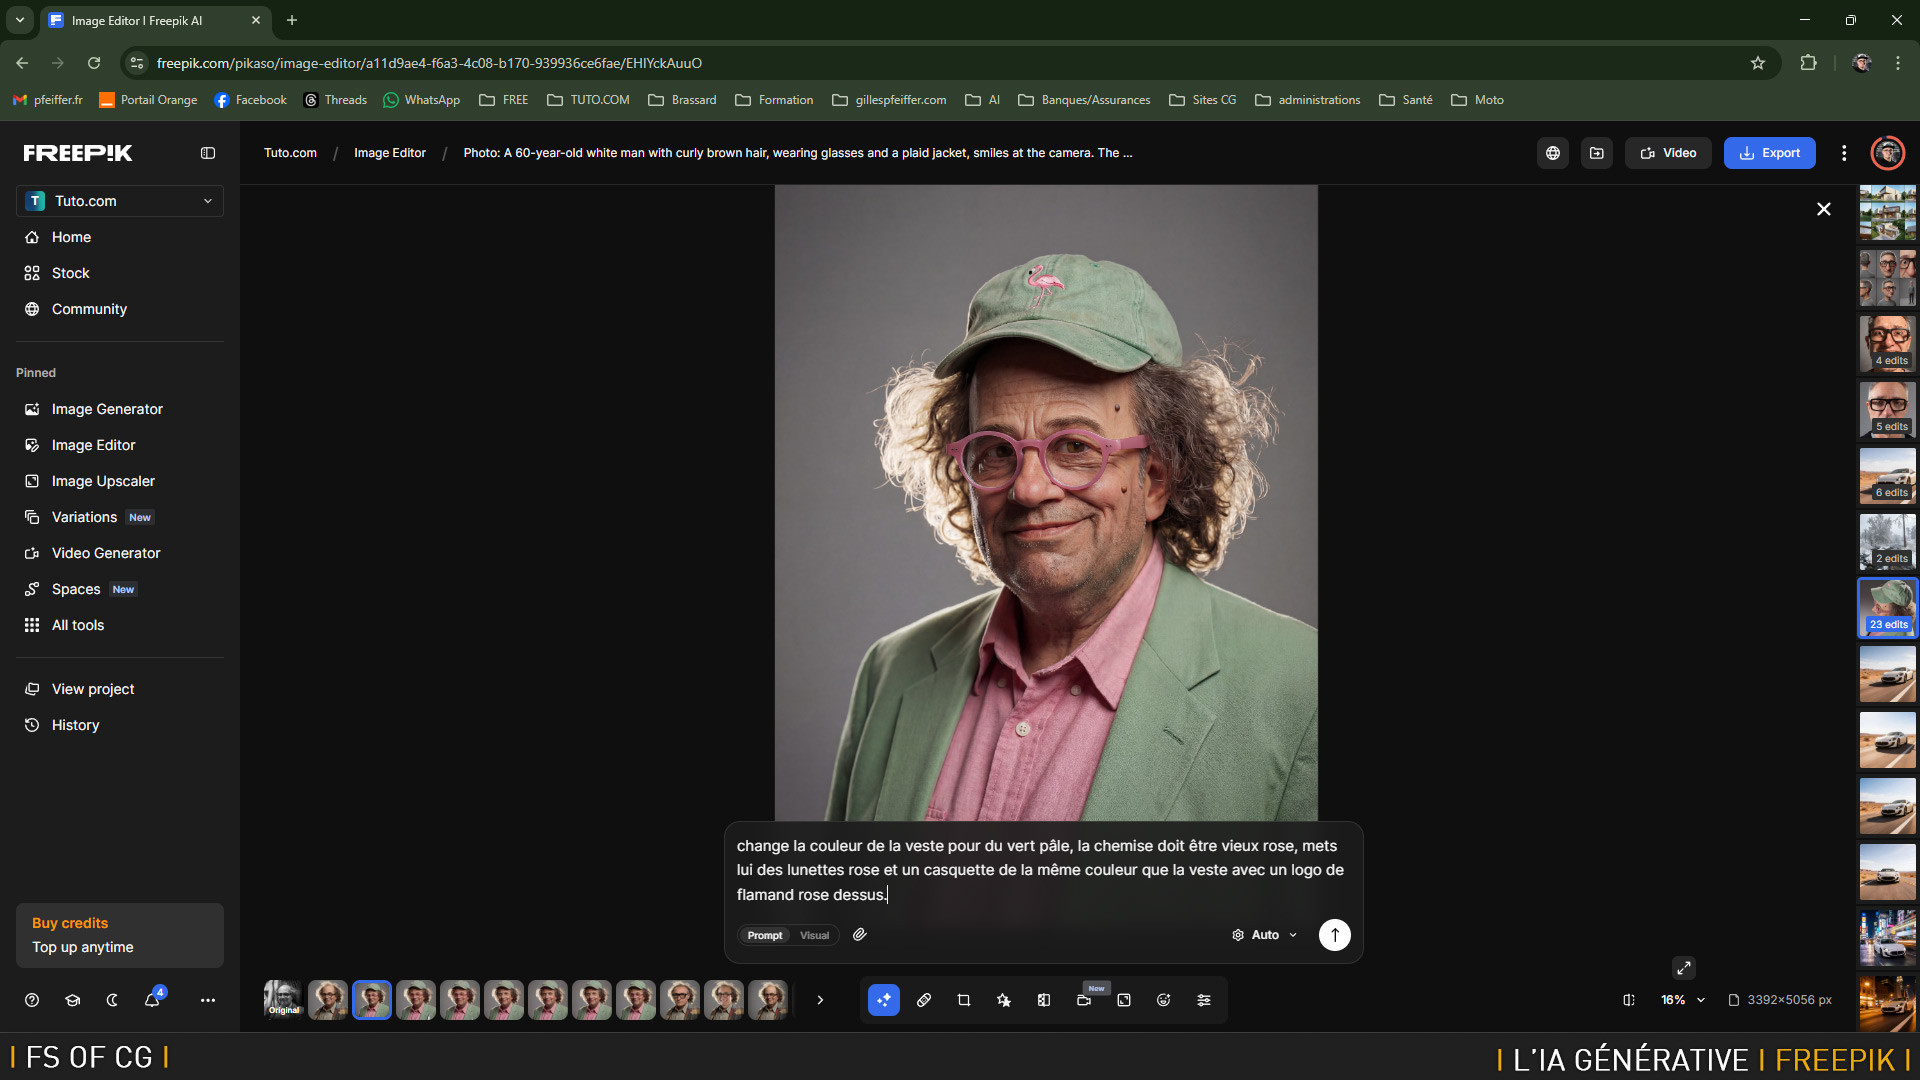Open the Auto model dropdown
This screenshot has height=1080, width=1920.
[1265, 935]
